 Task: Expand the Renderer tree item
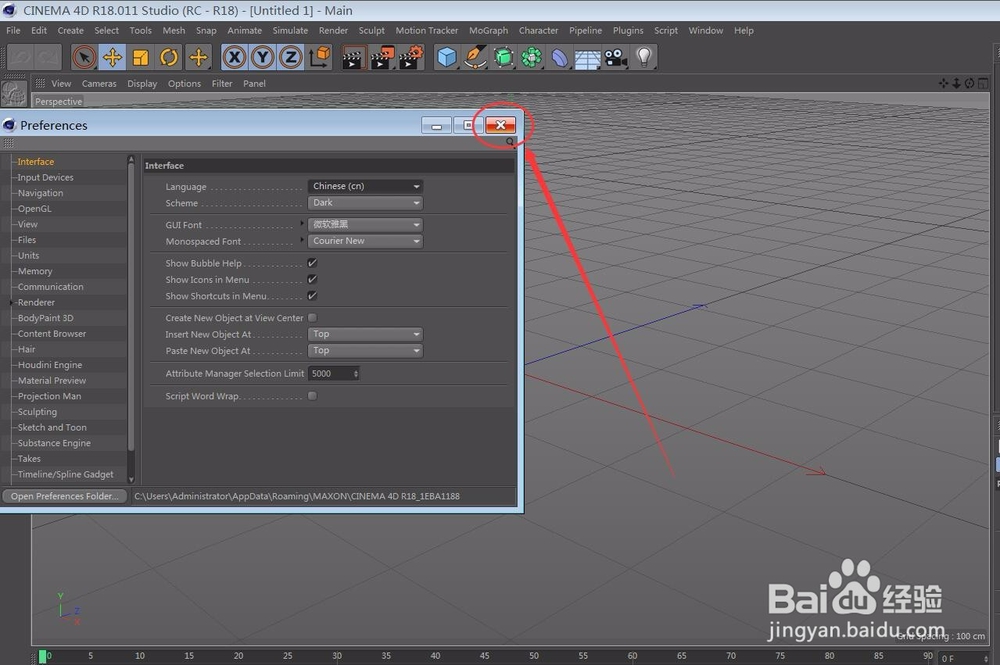coord(12,302)
